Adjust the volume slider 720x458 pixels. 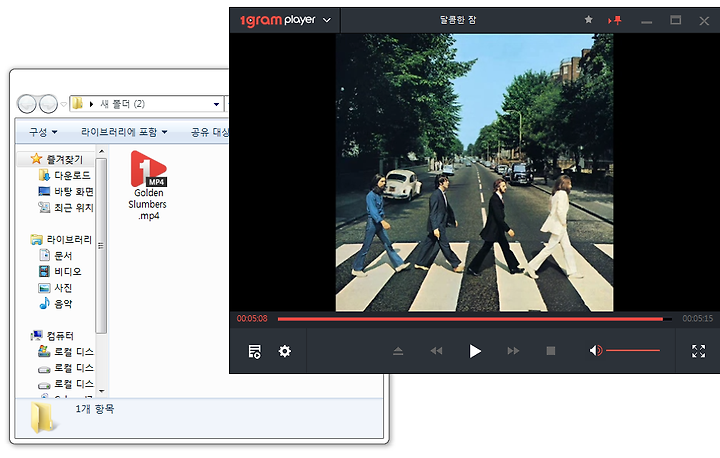[633, 351]
